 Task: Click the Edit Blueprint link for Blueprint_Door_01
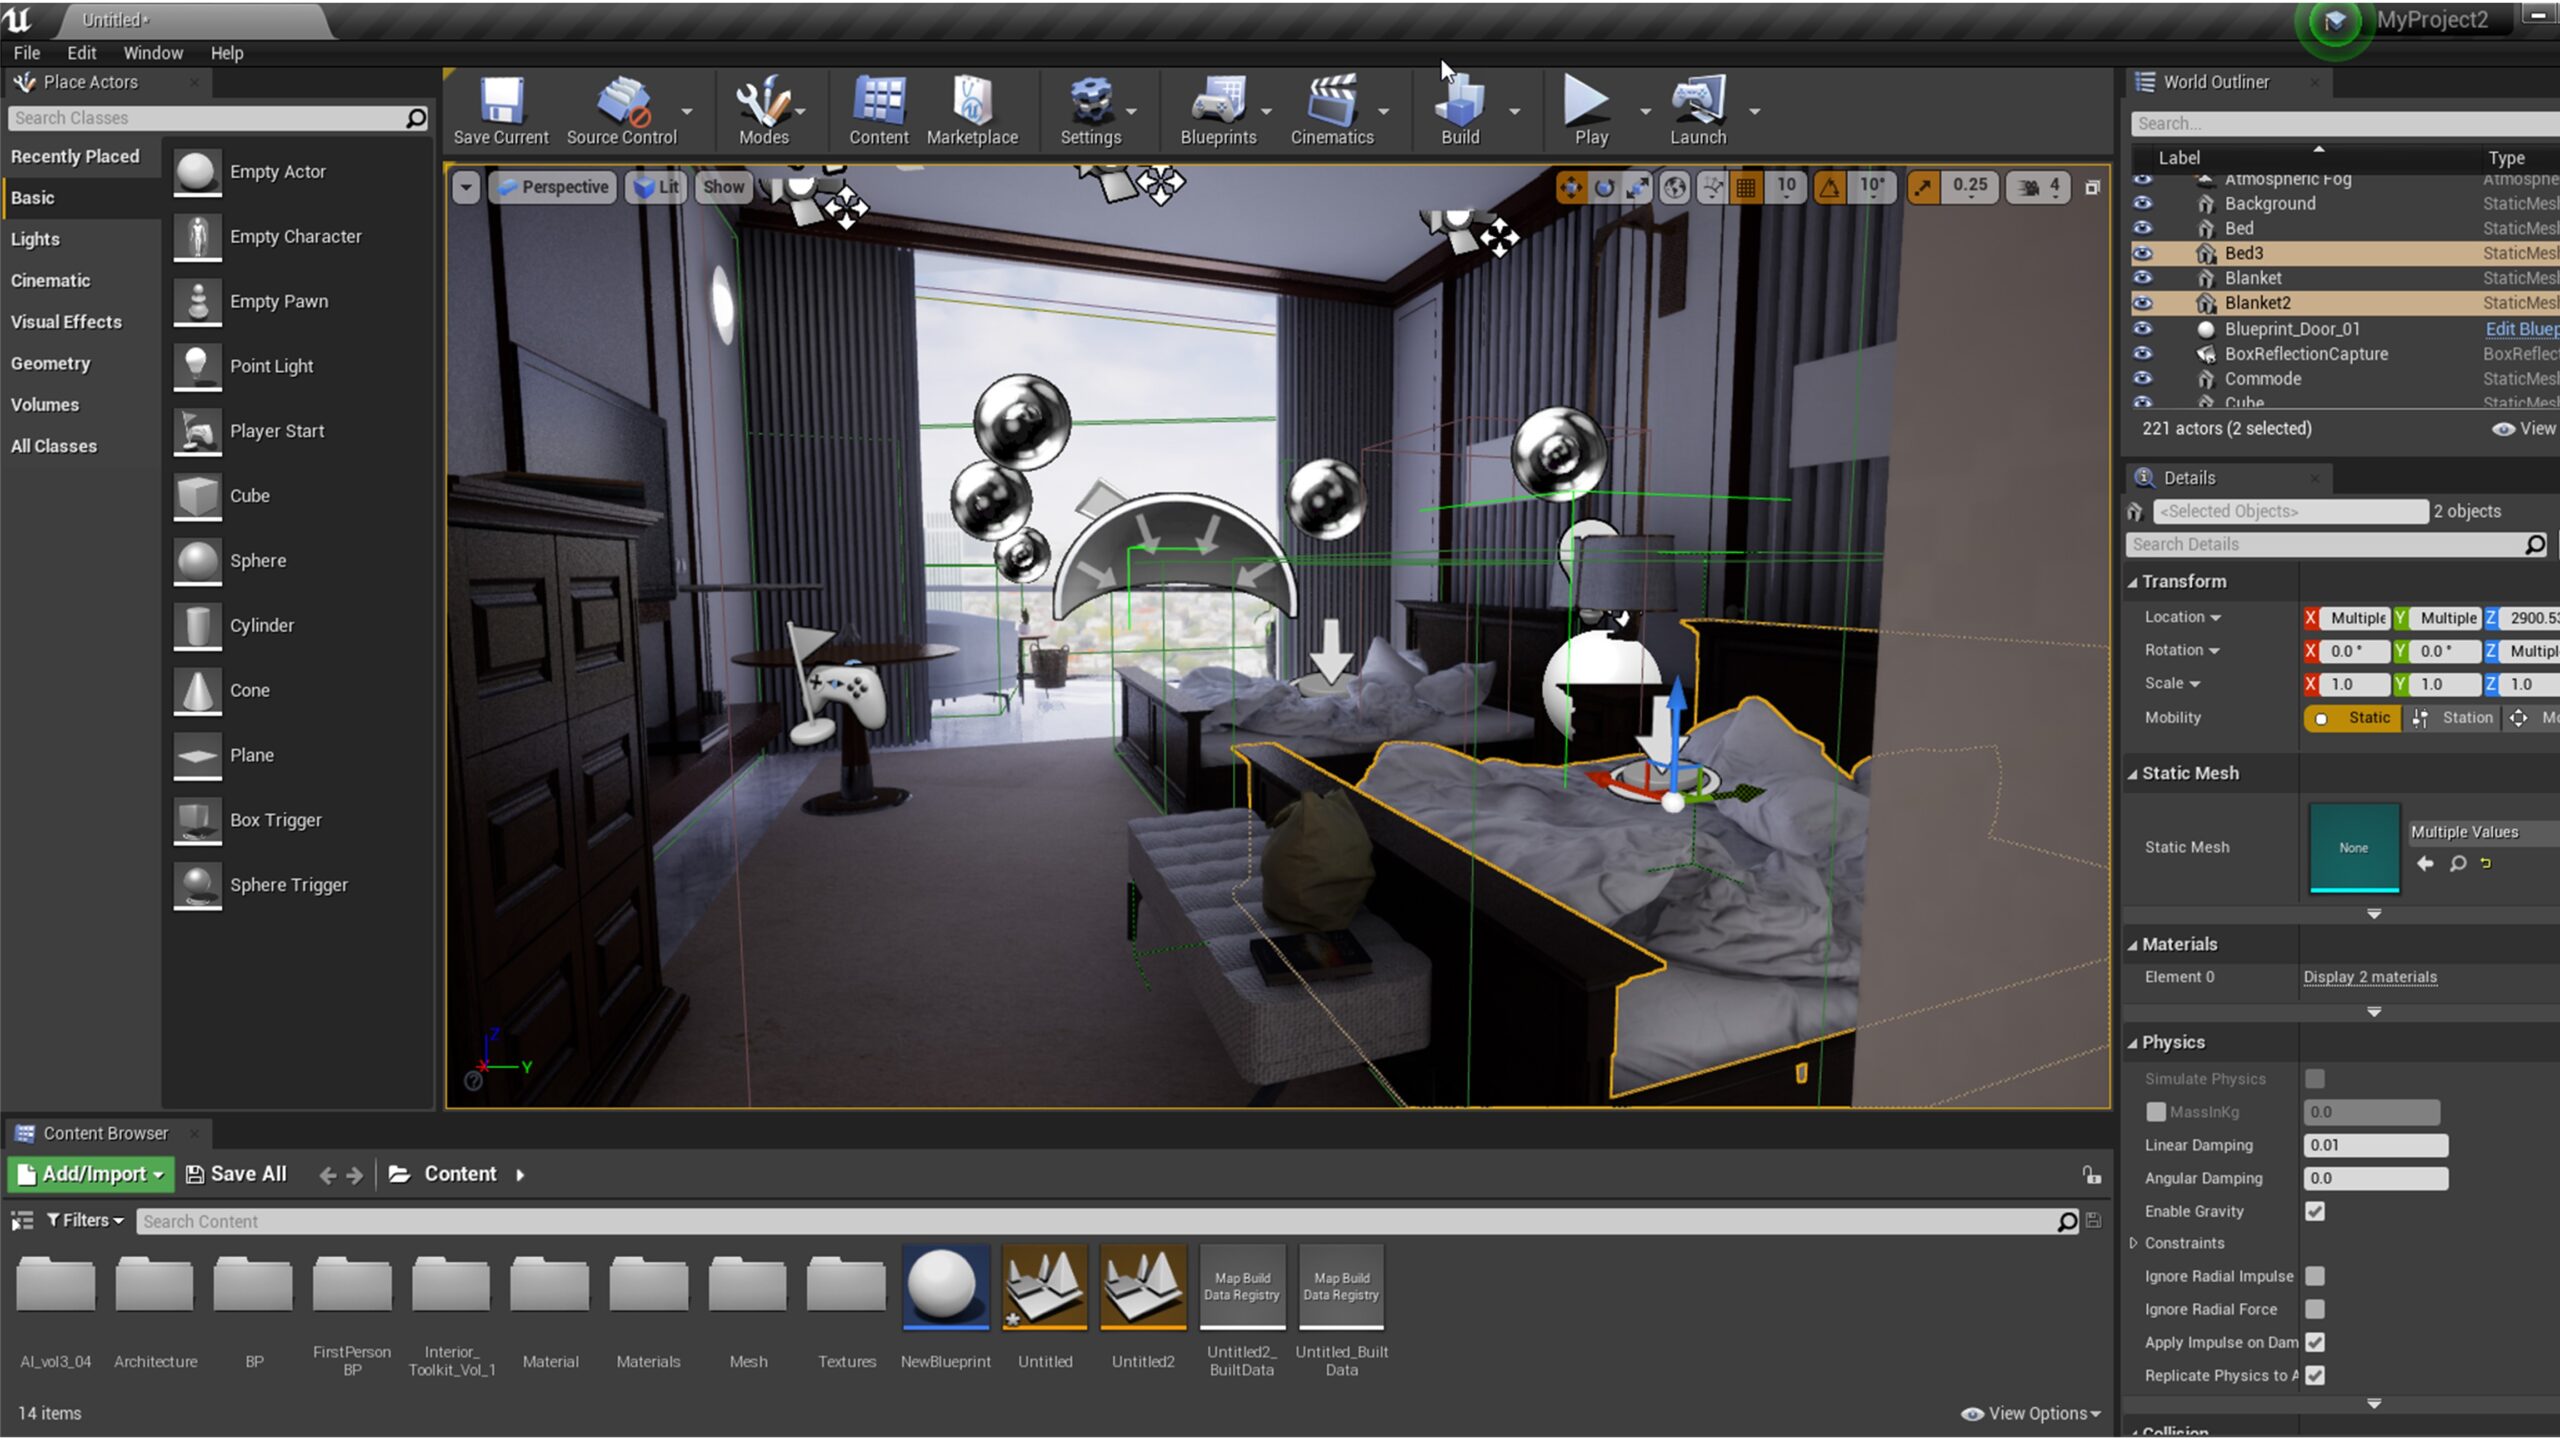click(x=2520, y=329)
